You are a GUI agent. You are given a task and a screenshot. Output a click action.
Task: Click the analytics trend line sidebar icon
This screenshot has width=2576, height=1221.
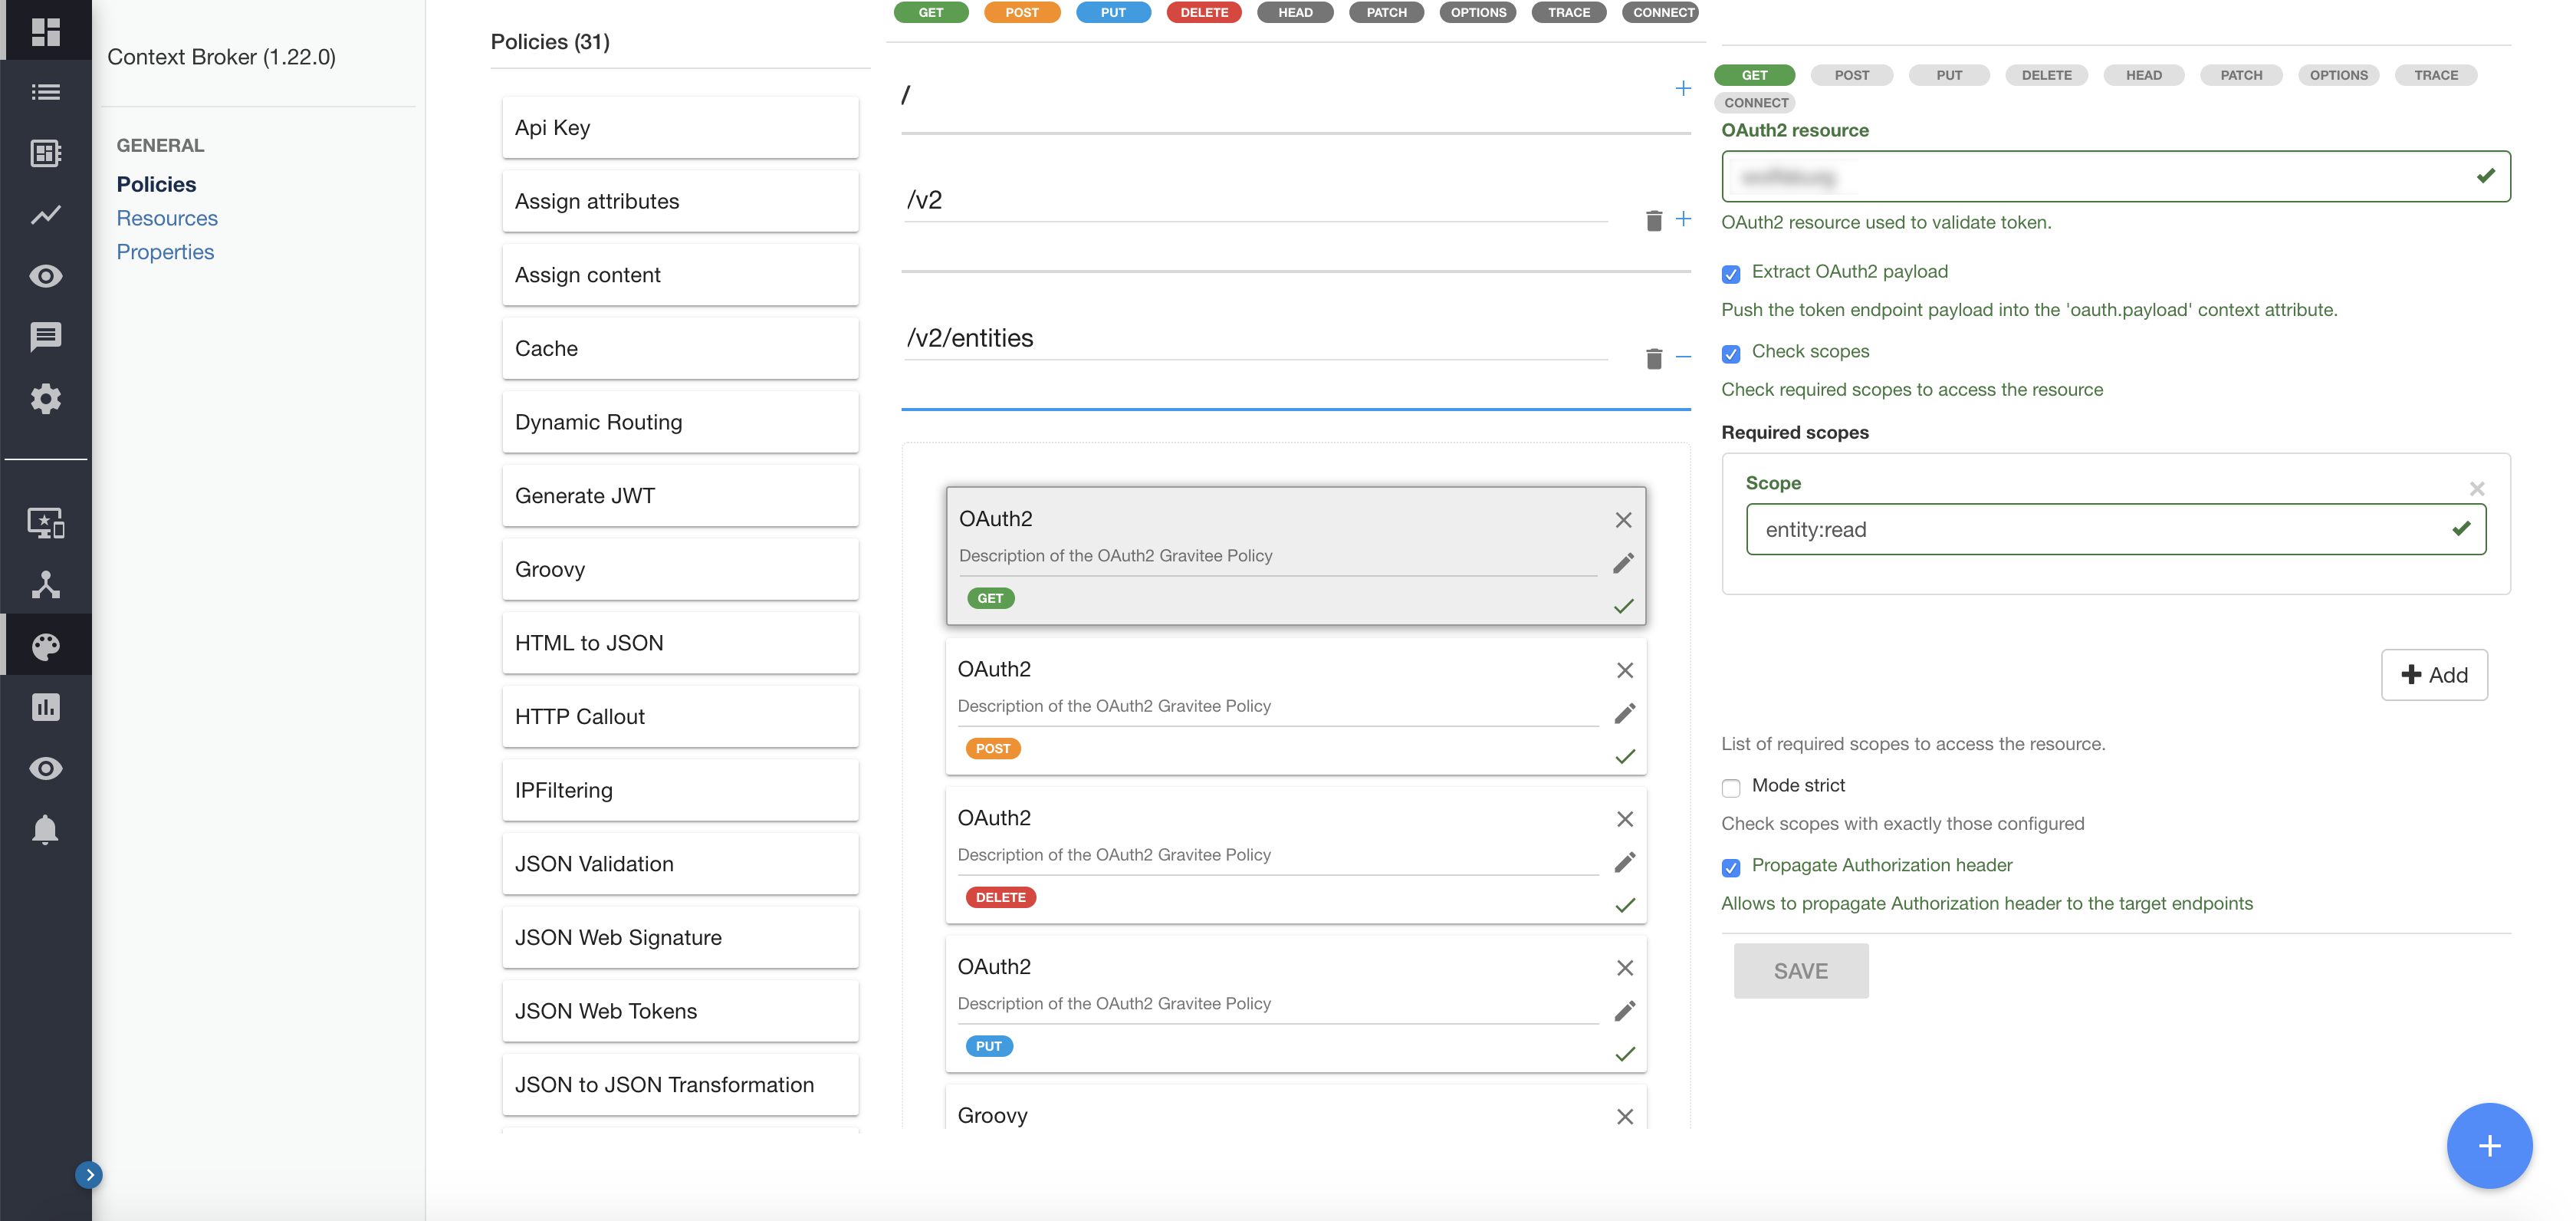(x=46, y=215)
